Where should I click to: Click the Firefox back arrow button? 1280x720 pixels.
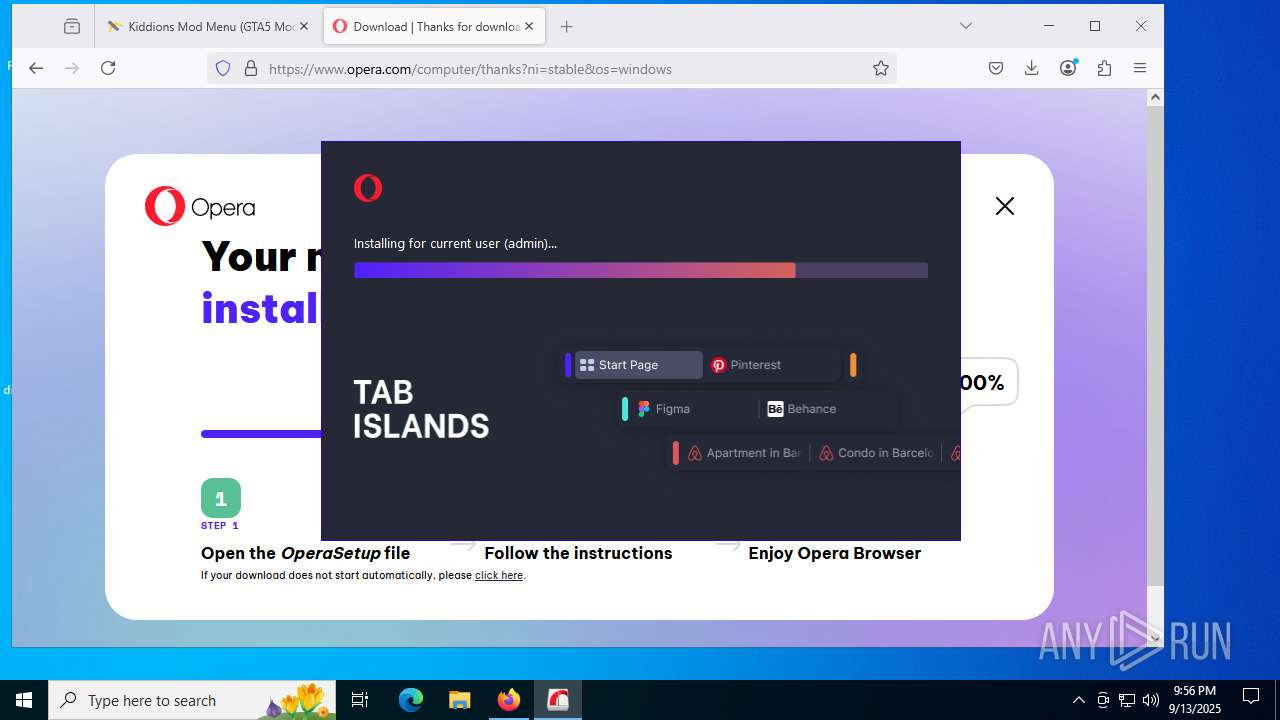point(36,68)
